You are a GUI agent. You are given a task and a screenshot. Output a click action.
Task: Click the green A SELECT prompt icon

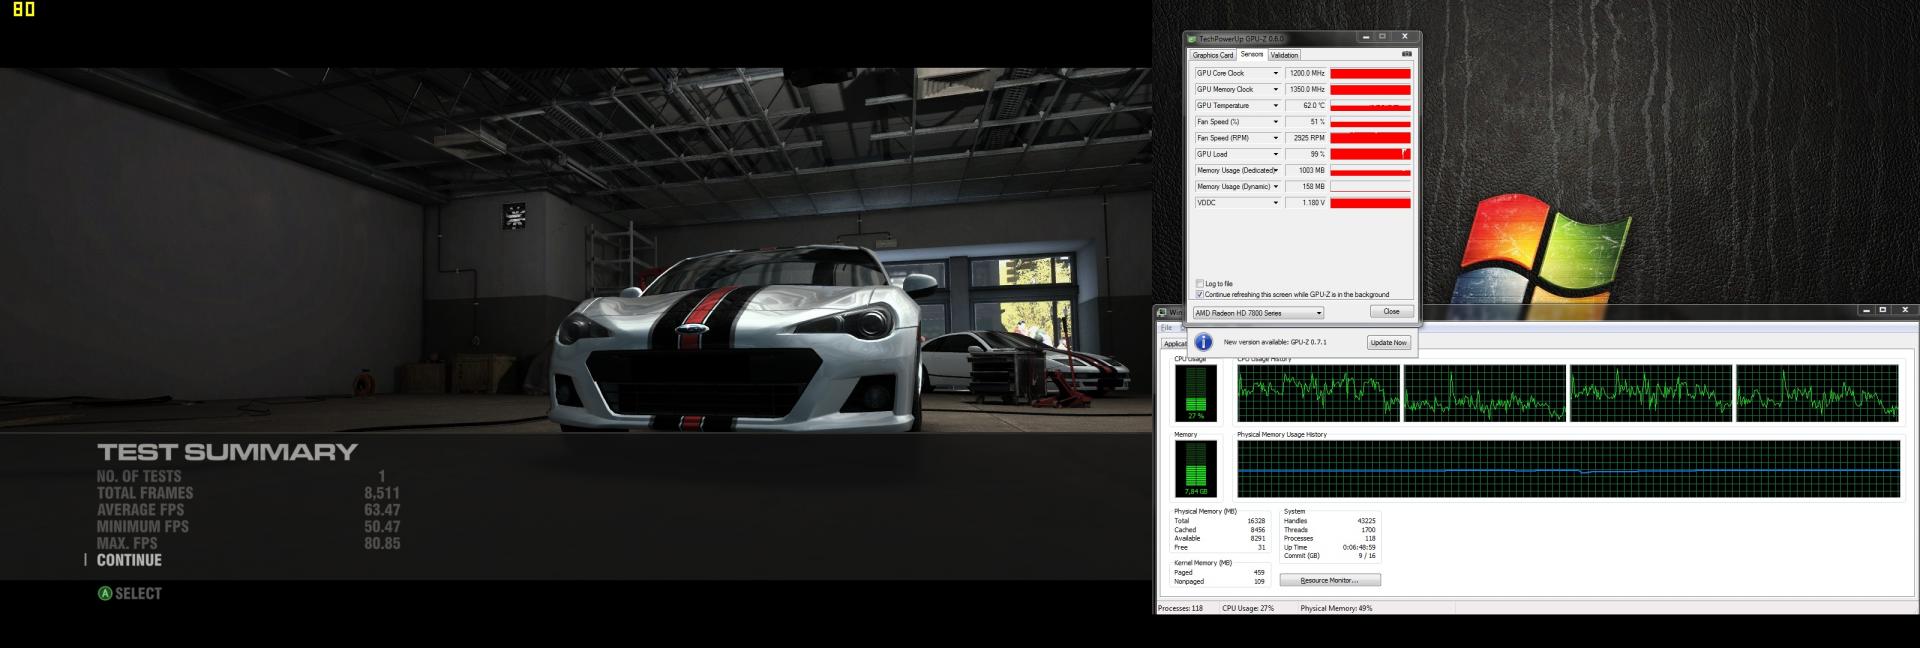coord(105,593)
